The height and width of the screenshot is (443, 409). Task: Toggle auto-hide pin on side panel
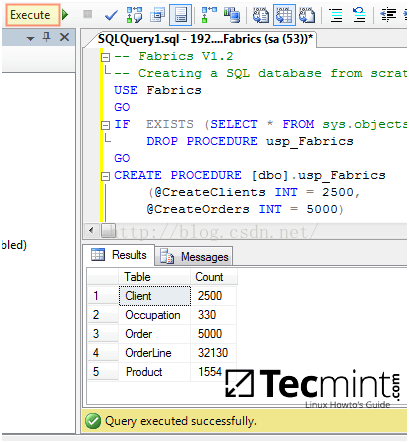[47, 37]
